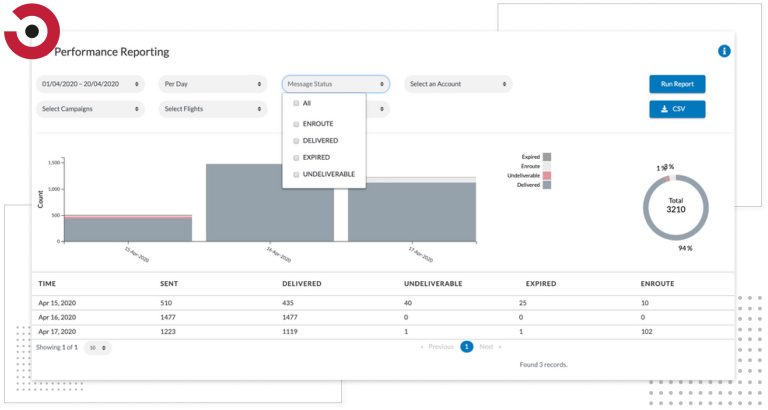
Task: Click the sent value 510
Action: pyautogui.click(x=166, y=303)
